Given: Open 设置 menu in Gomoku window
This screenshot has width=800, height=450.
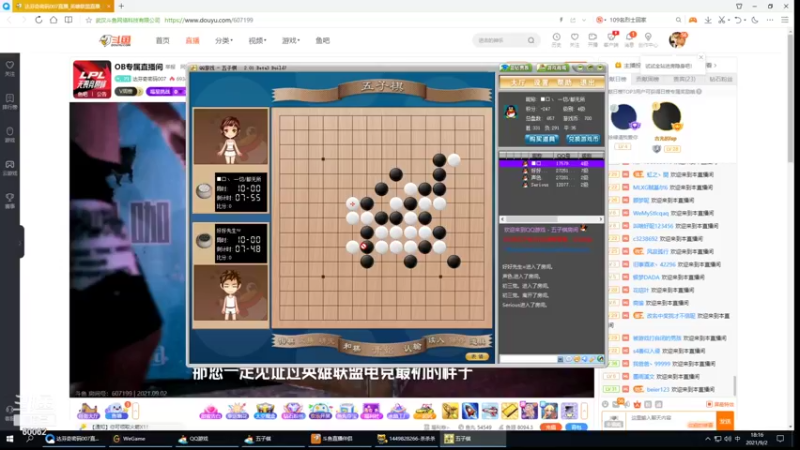Looking at the screenshot, I should pos(541,82).
